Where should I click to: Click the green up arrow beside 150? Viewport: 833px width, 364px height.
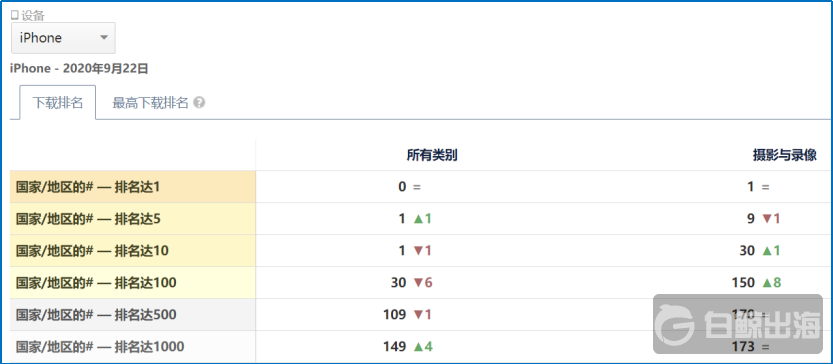[767, 283]
